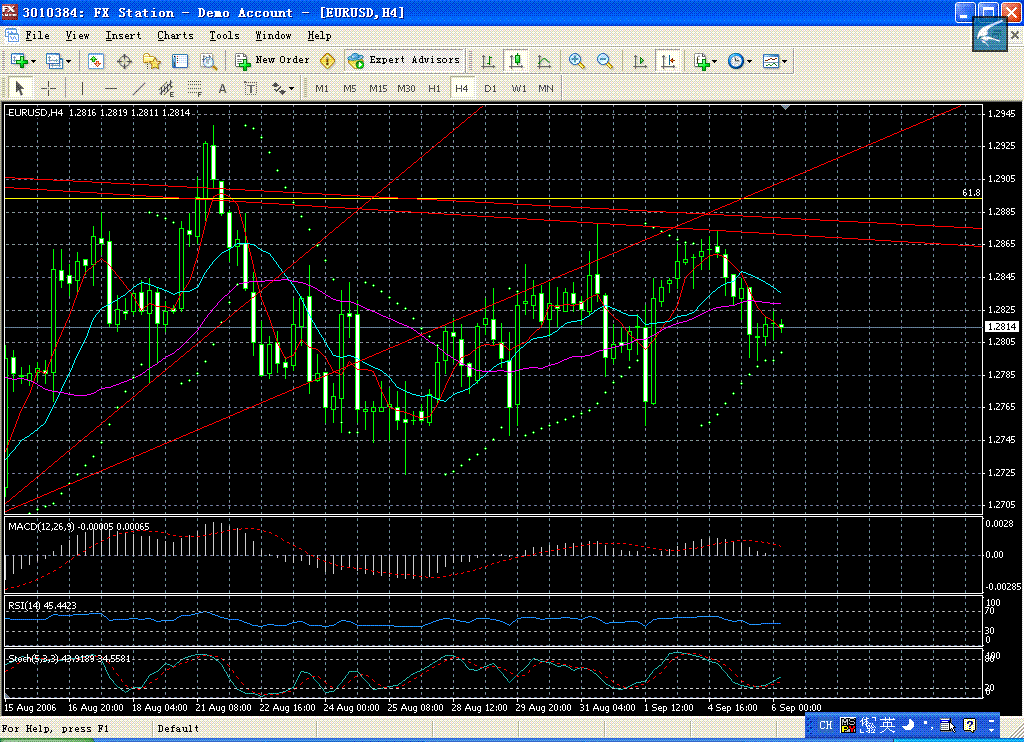Image resolution: width=1024 pixels, height=742 pixels.
Task: Draw a trendline with the diagonal line tool
Action: [139, 88]
